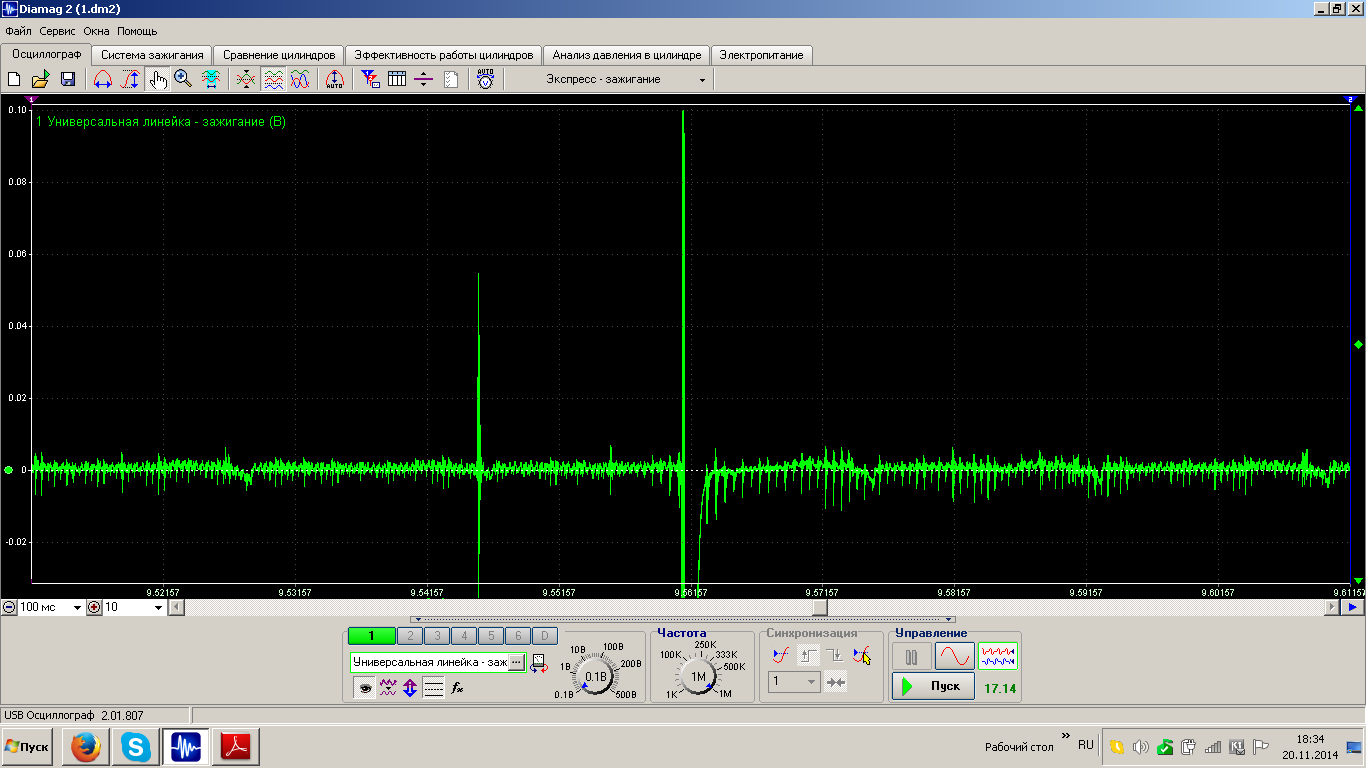Switch to Электропитание tab
The width and height of the screenshot is (1366, 768).
pyautogui.click(x=761, y=55)
